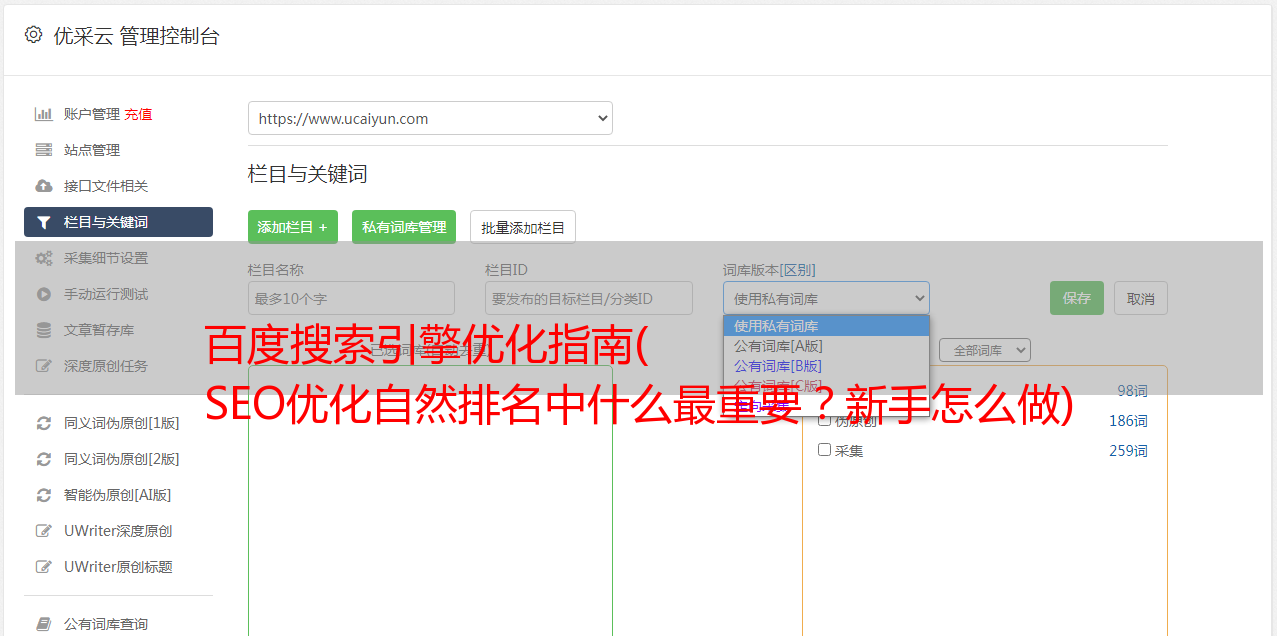Viewport: 1277px width, 636px height.
Task: Tick the 采集 checkbox
Action: pos(825,450)
